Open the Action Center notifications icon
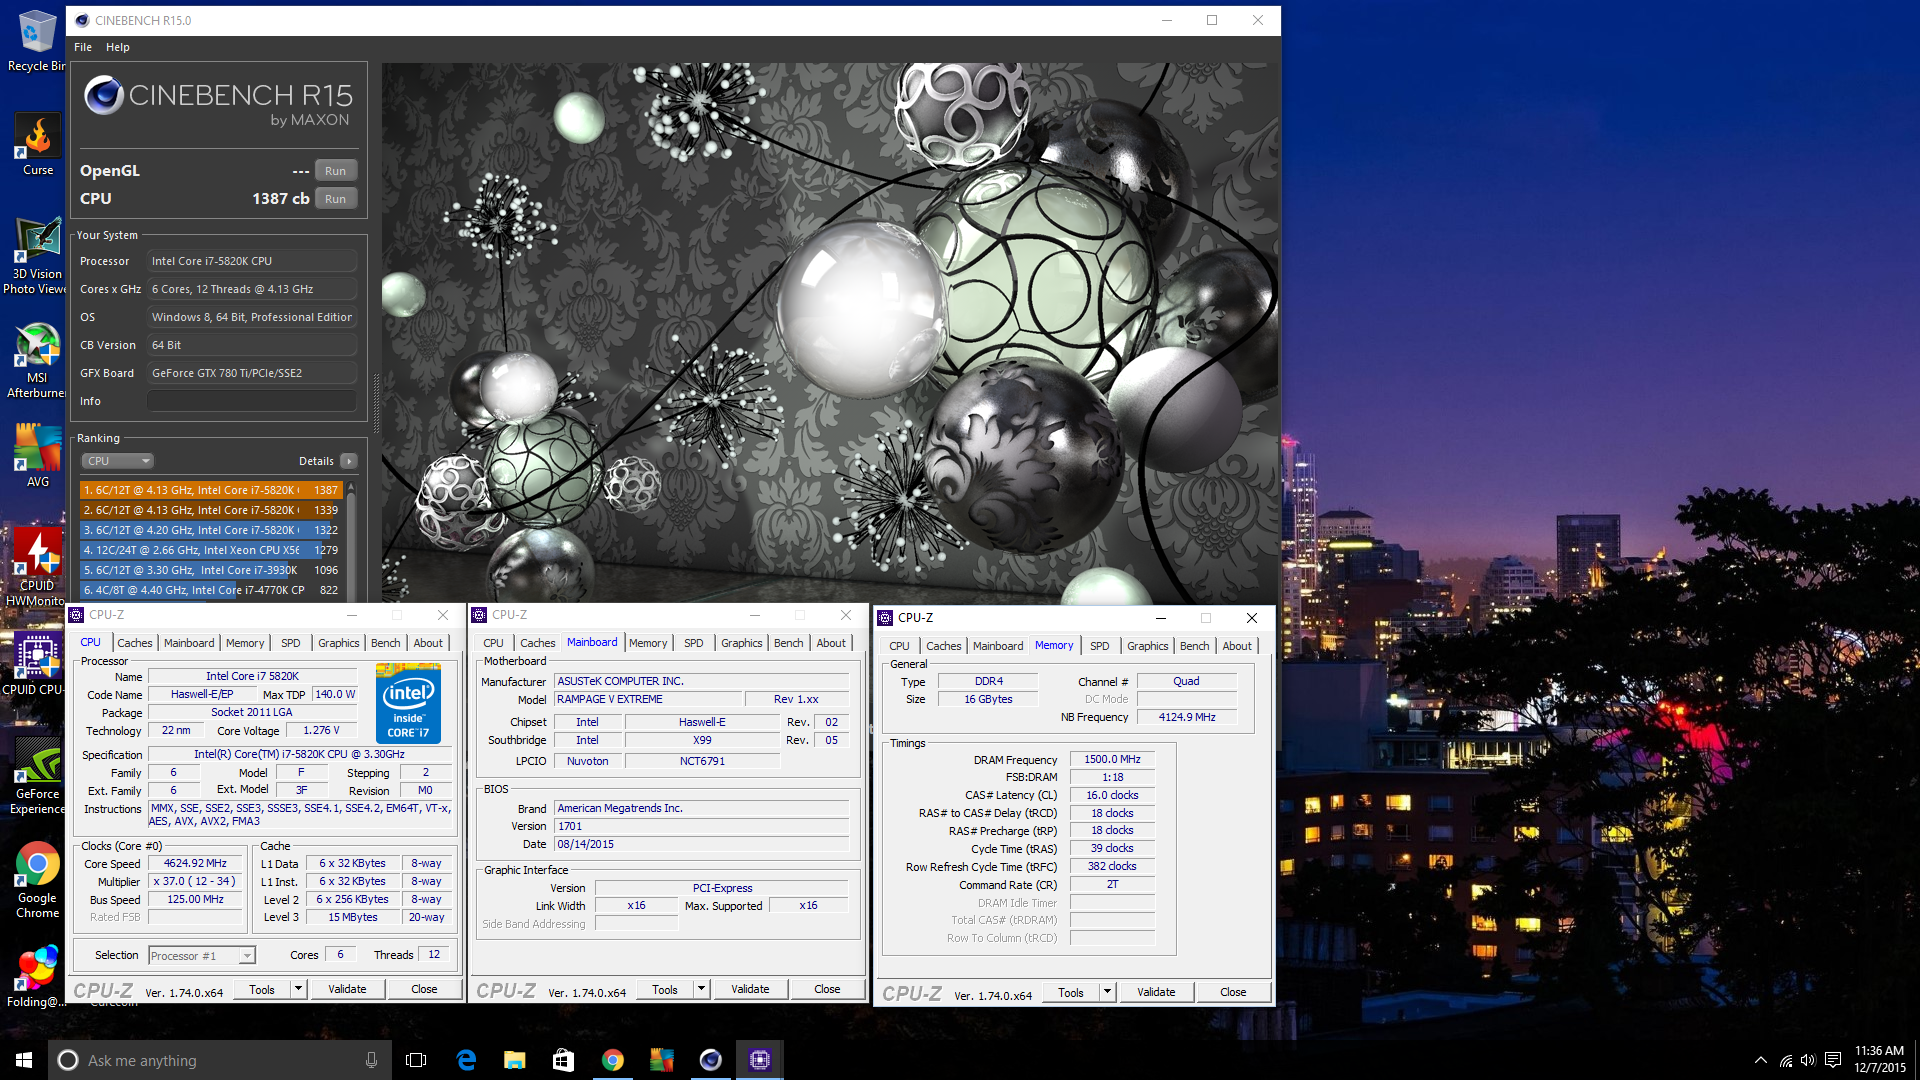The width and height of the screenshot is (1920, 1080). pyautogui.click(x=1833, y=1060)
